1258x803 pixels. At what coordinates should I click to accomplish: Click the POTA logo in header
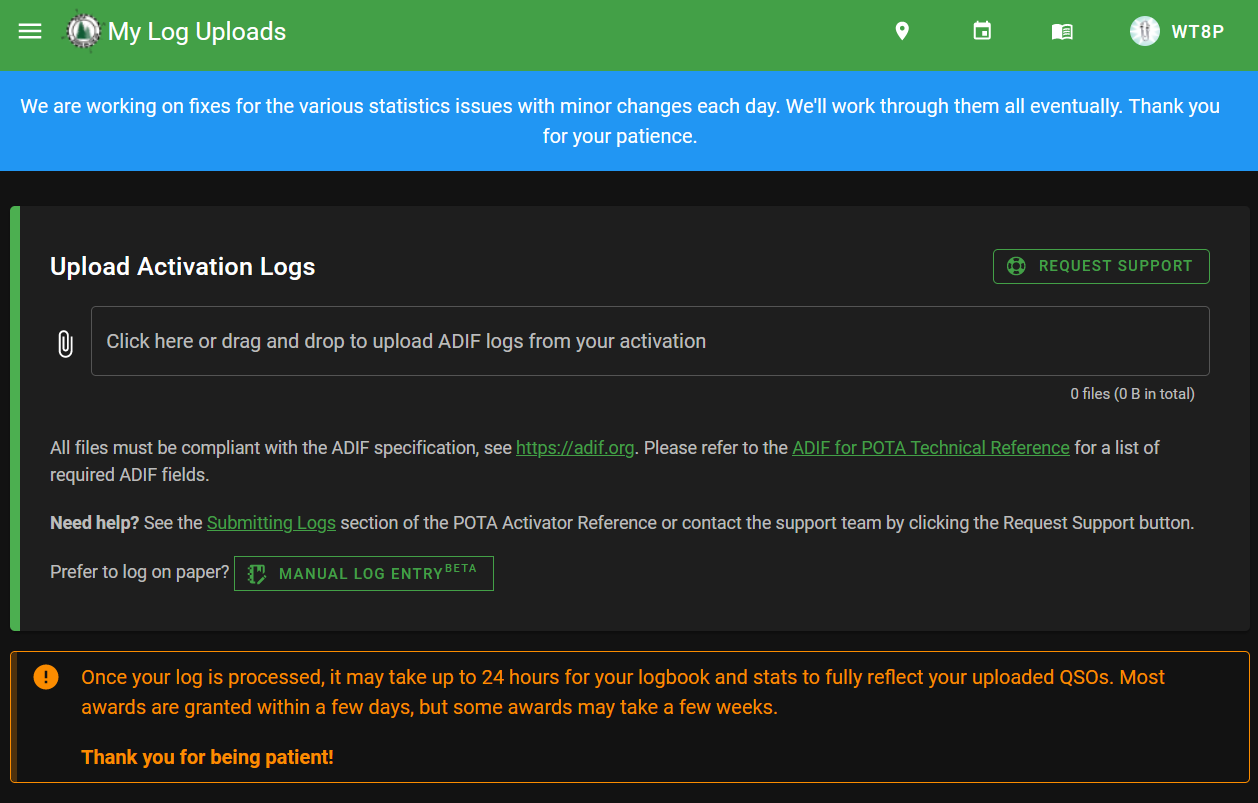pyautogui.click(x=83, y=32)
